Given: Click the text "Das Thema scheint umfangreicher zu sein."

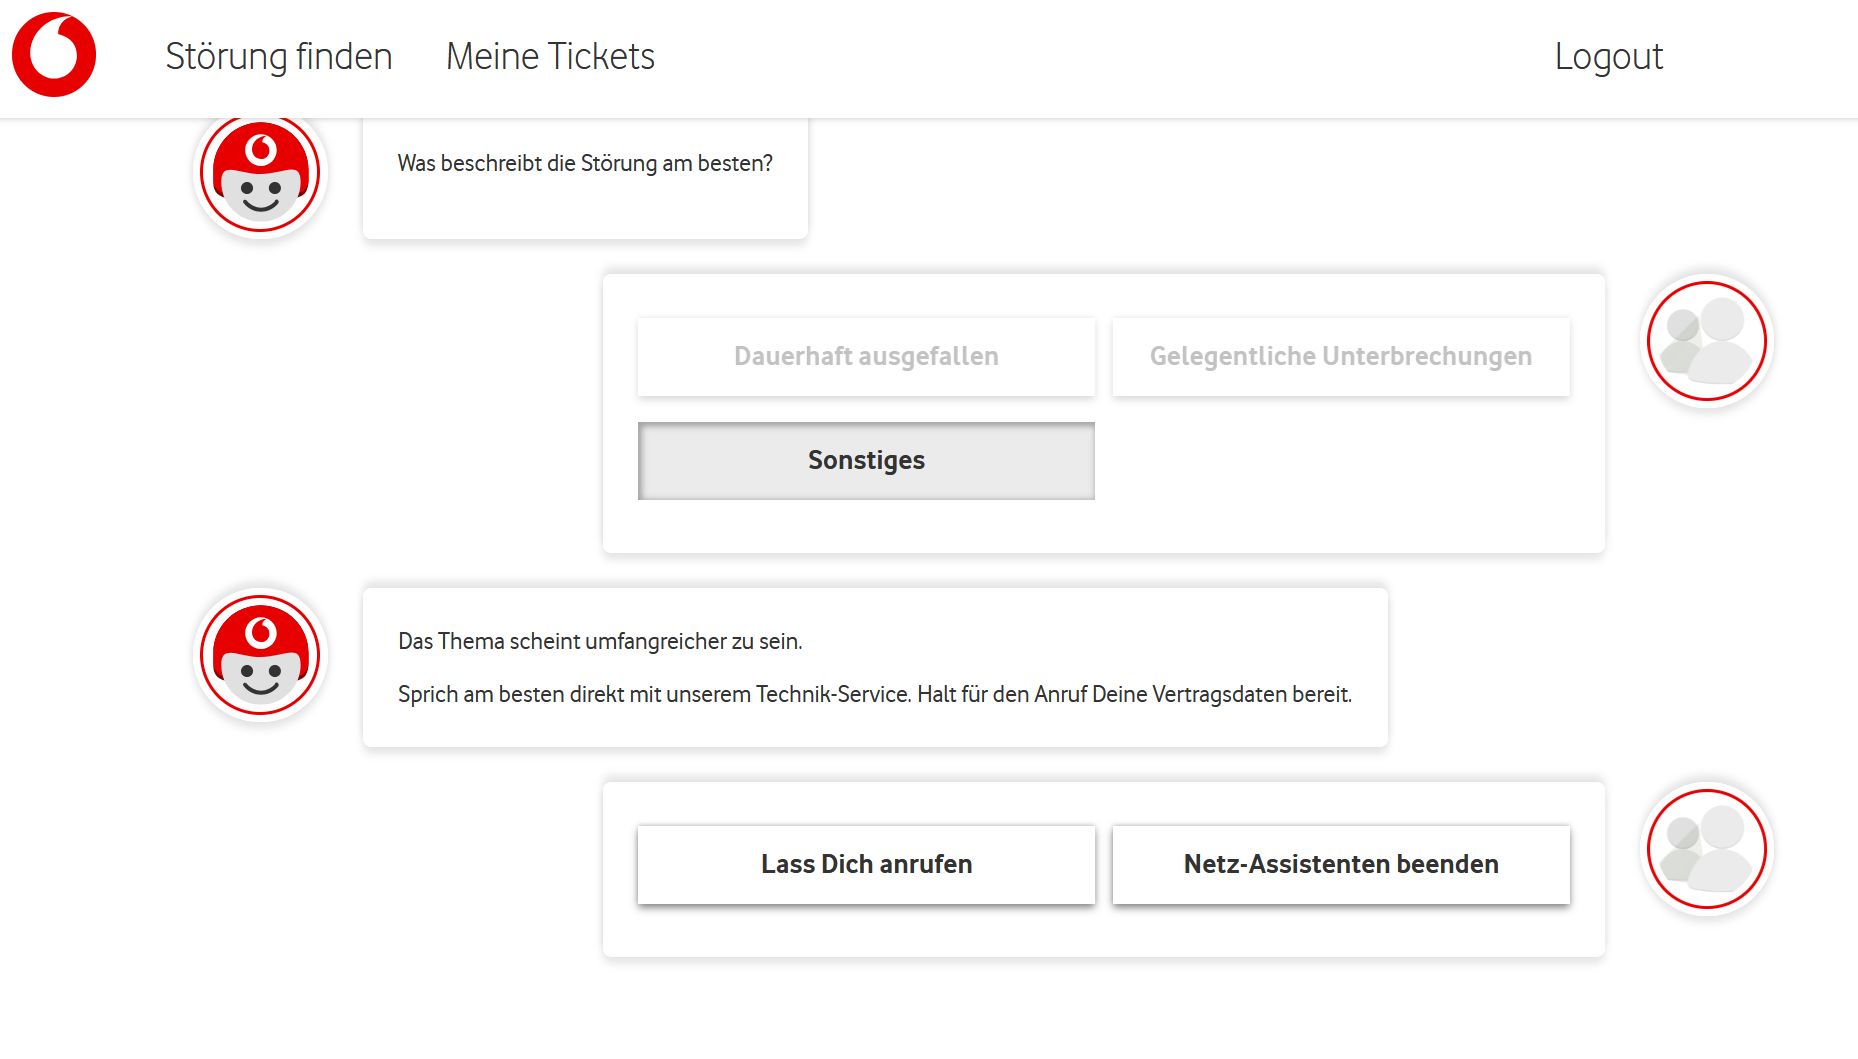Looking at the screenshot, I should (600, 642).
